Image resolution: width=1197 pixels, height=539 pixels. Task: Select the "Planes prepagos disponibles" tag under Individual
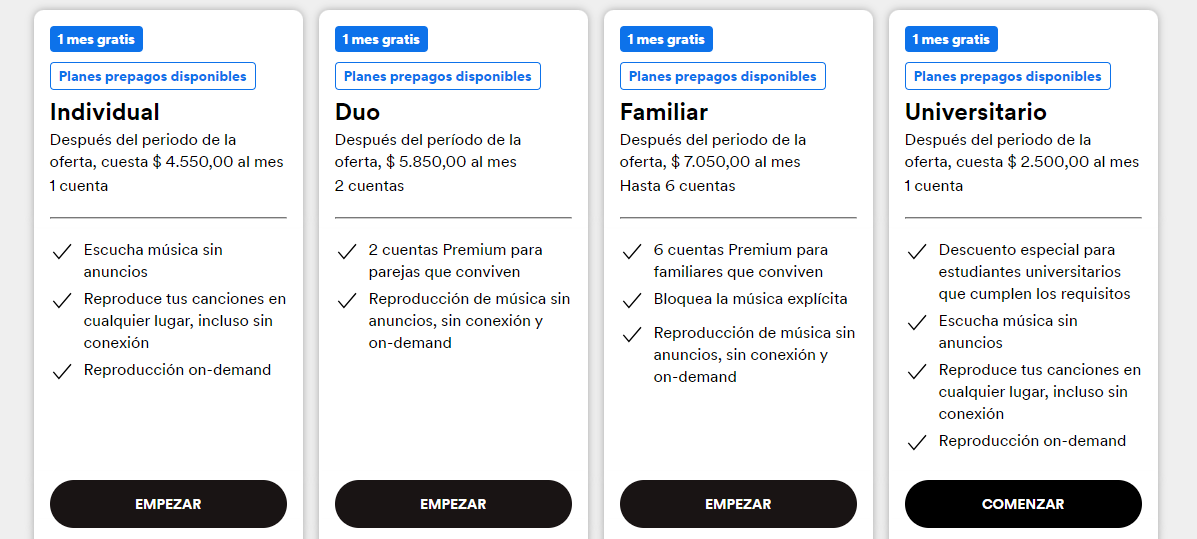(x=152, y=76)
